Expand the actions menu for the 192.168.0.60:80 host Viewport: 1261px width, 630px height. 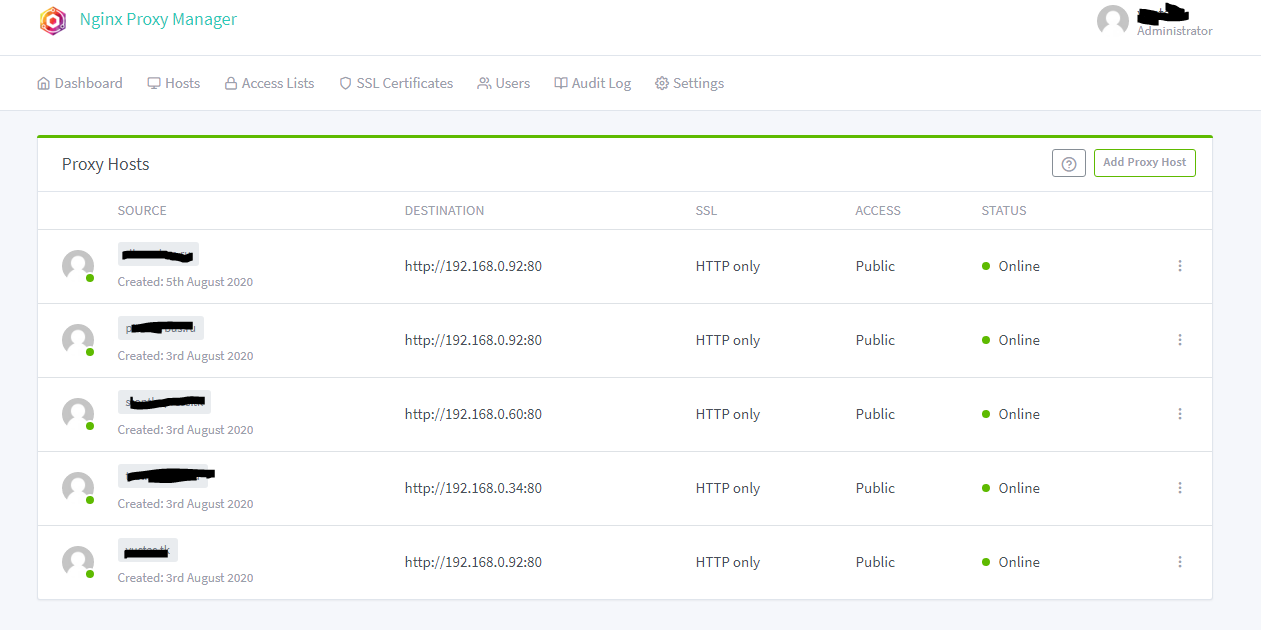pyautogui.click(x=1180, y=414)
